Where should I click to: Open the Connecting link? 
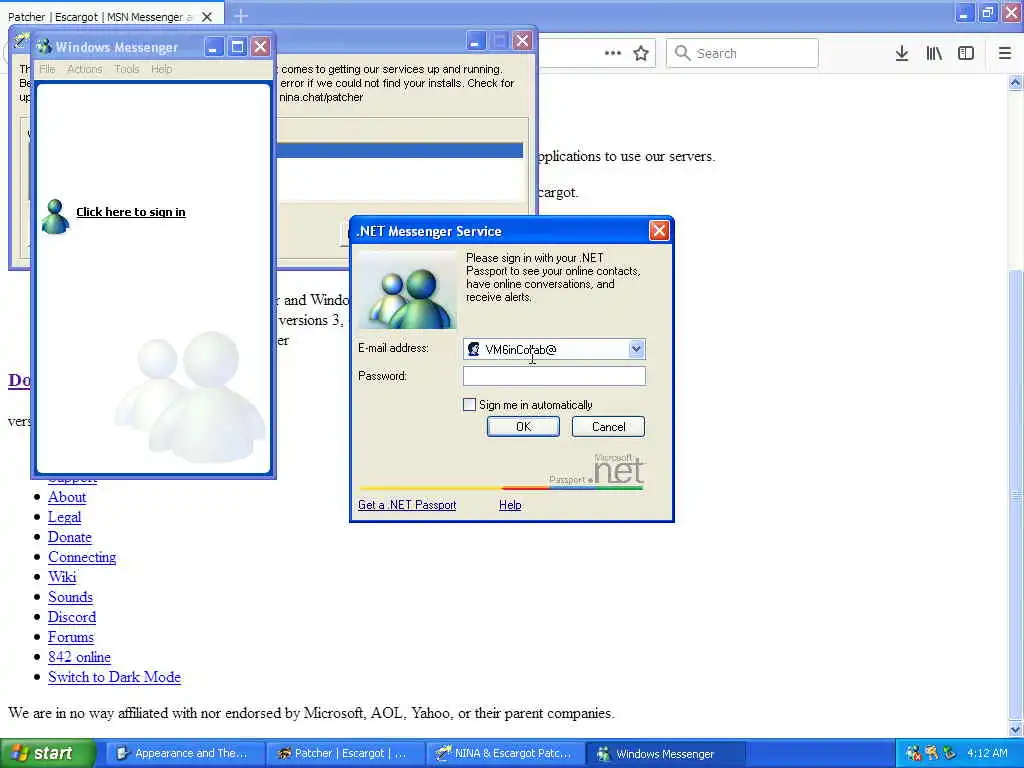click(82, 557)
